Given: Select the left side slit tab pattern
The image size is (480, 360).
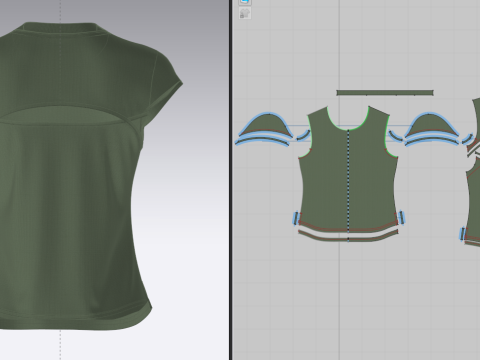Looking at the screenshot, I should [296, 218].
